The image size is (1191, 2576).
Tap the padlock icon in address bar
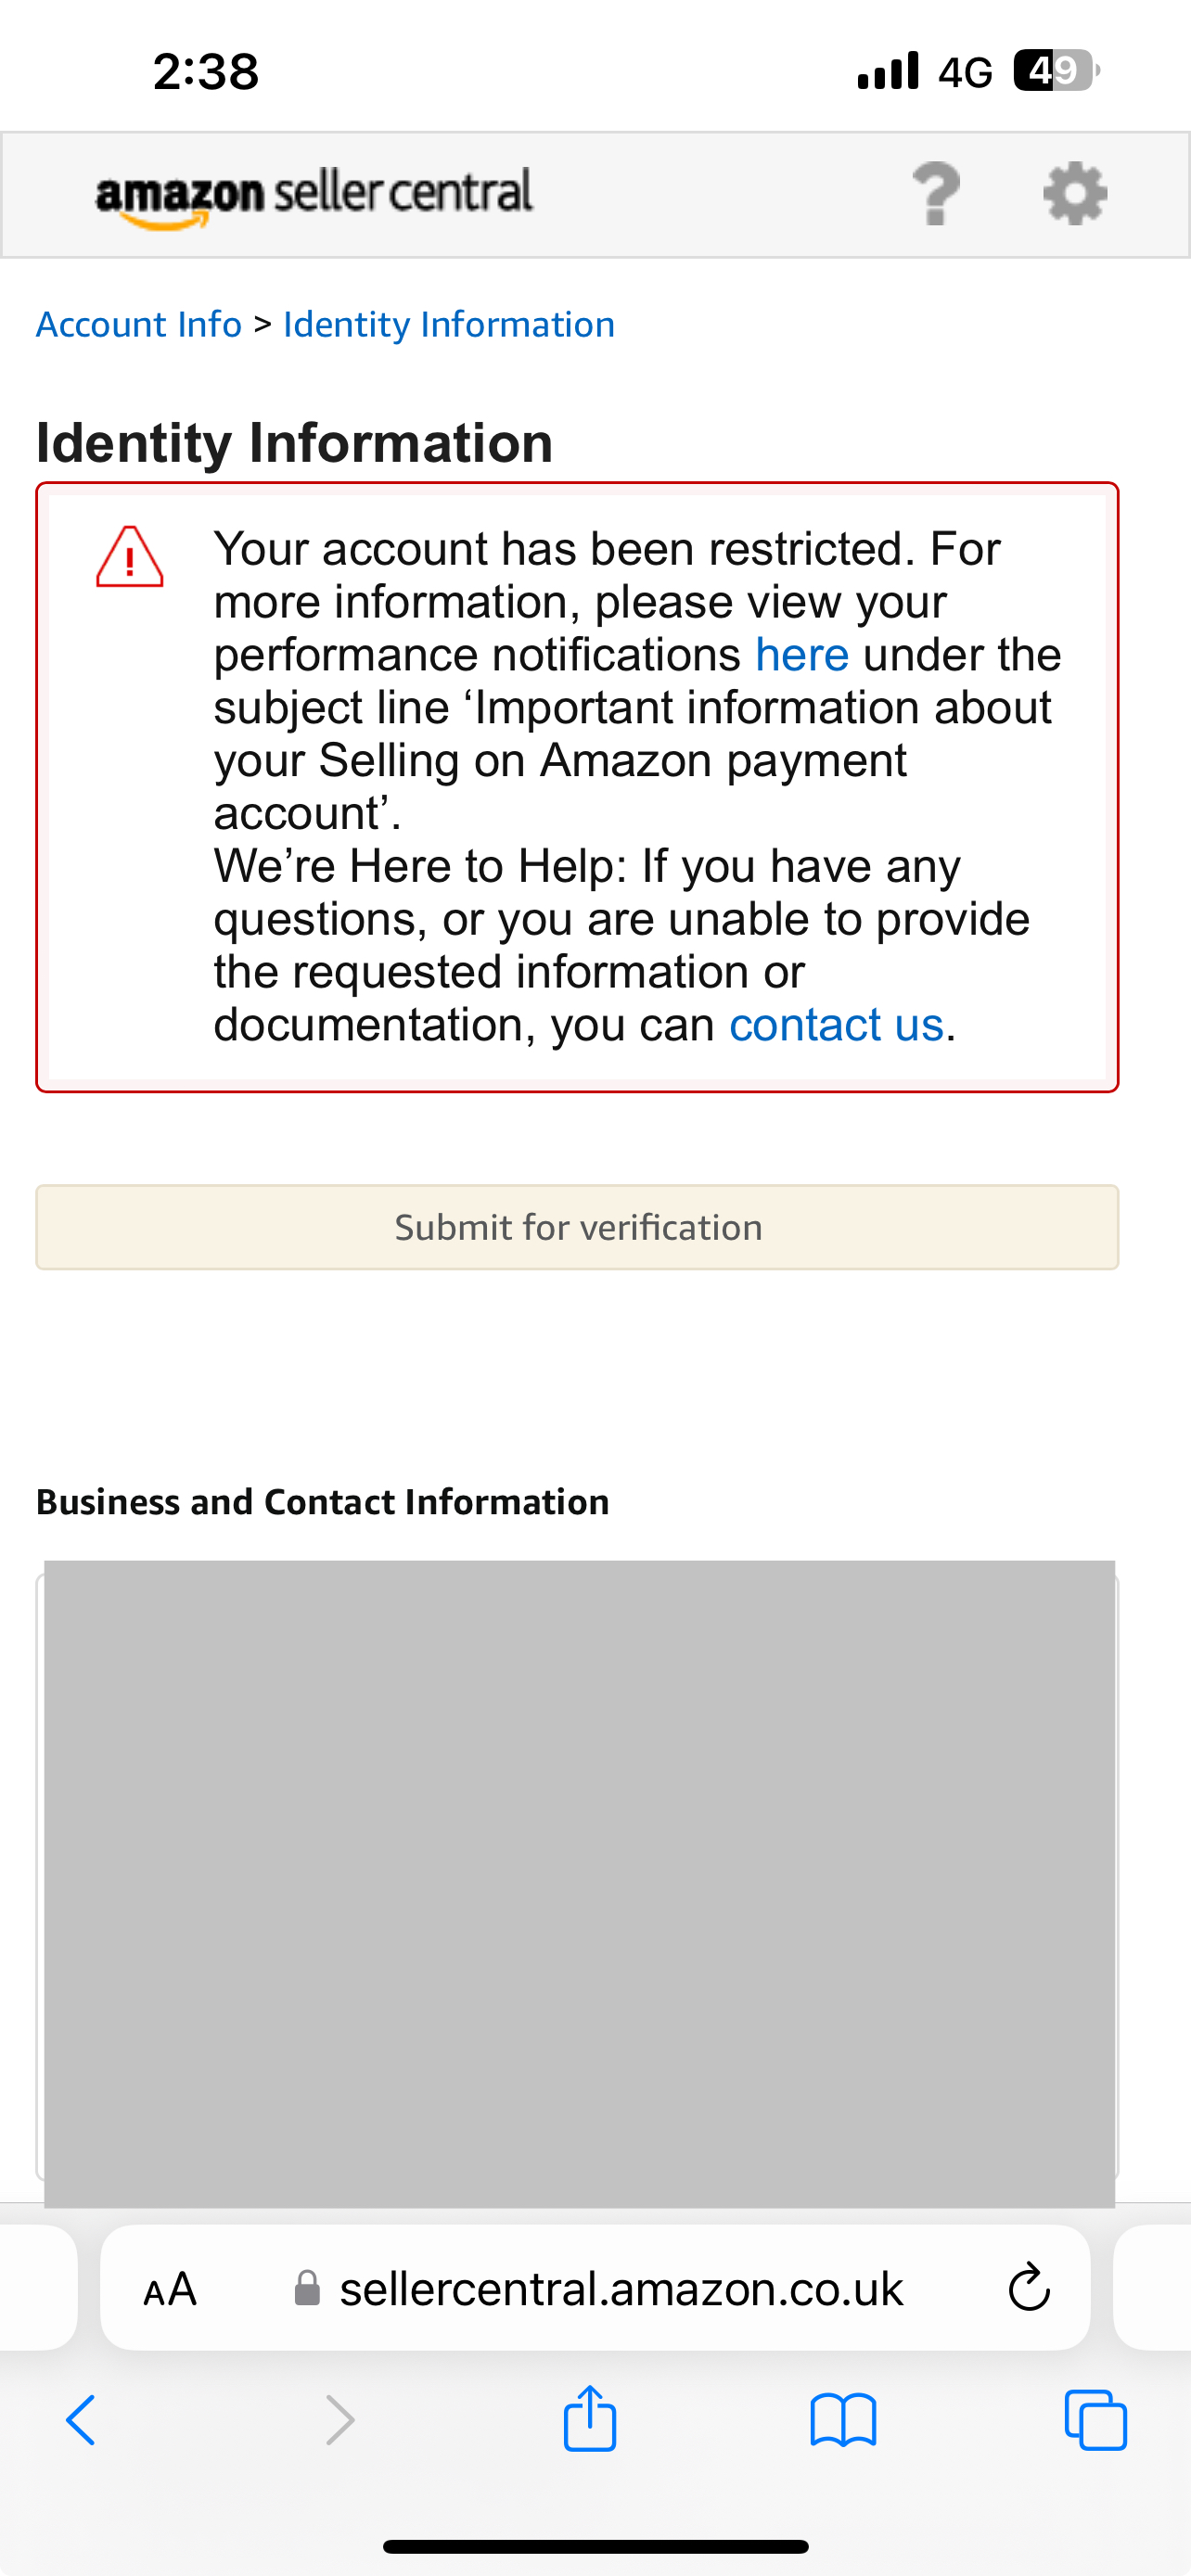click(x=307, y=2288)
